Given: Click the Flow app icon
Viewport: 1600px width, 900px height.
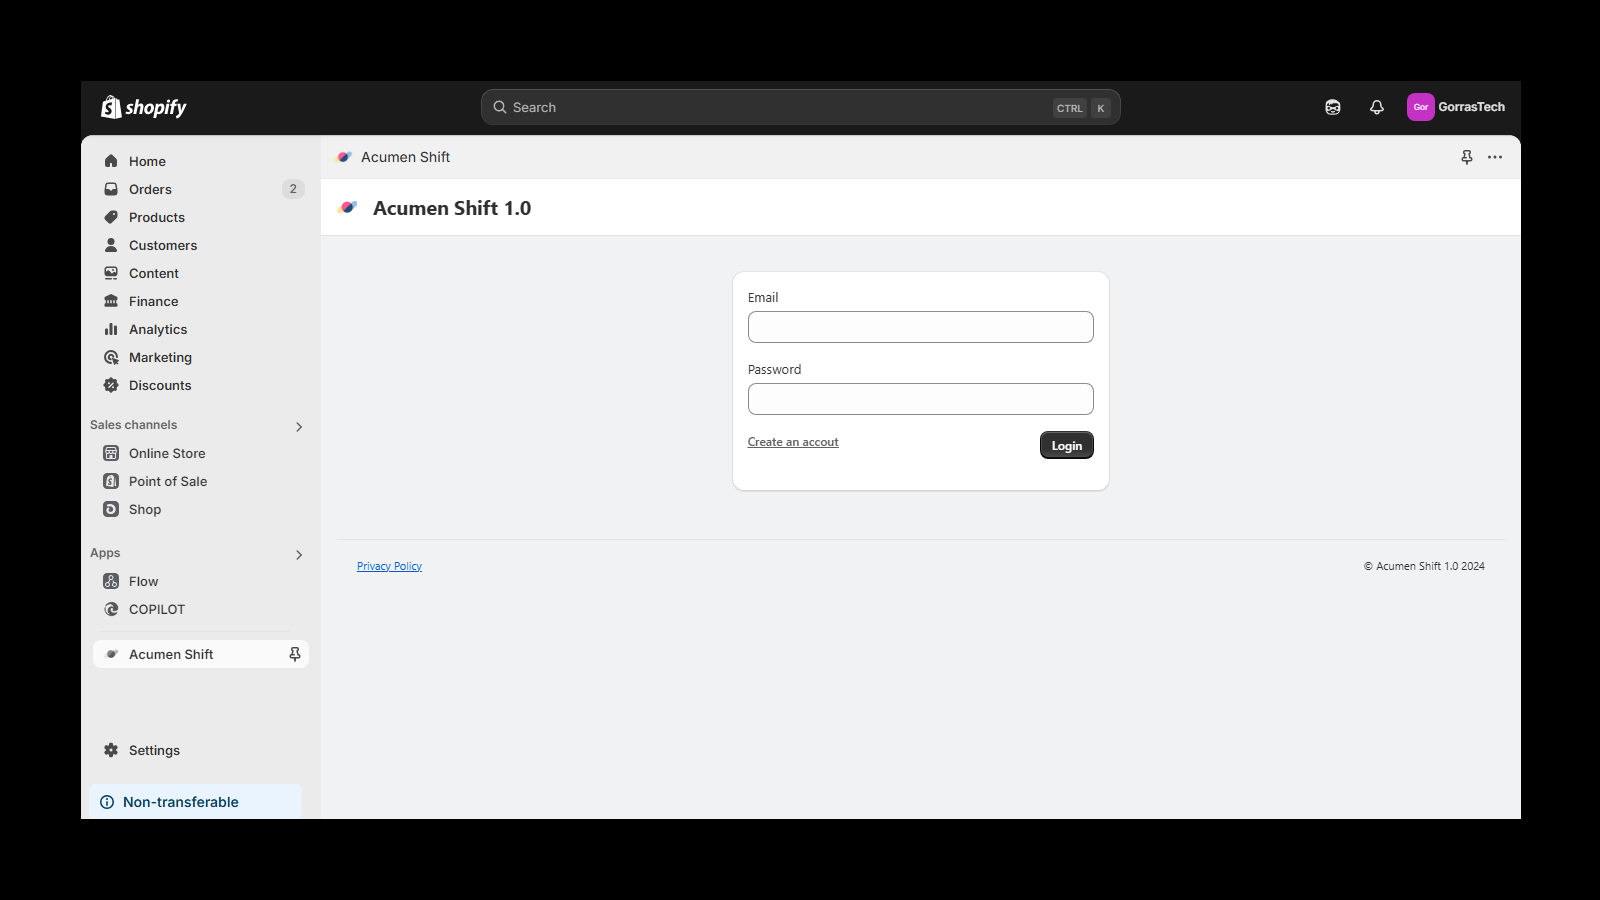Looking at the screenshot, I should (x=111, y=581).
